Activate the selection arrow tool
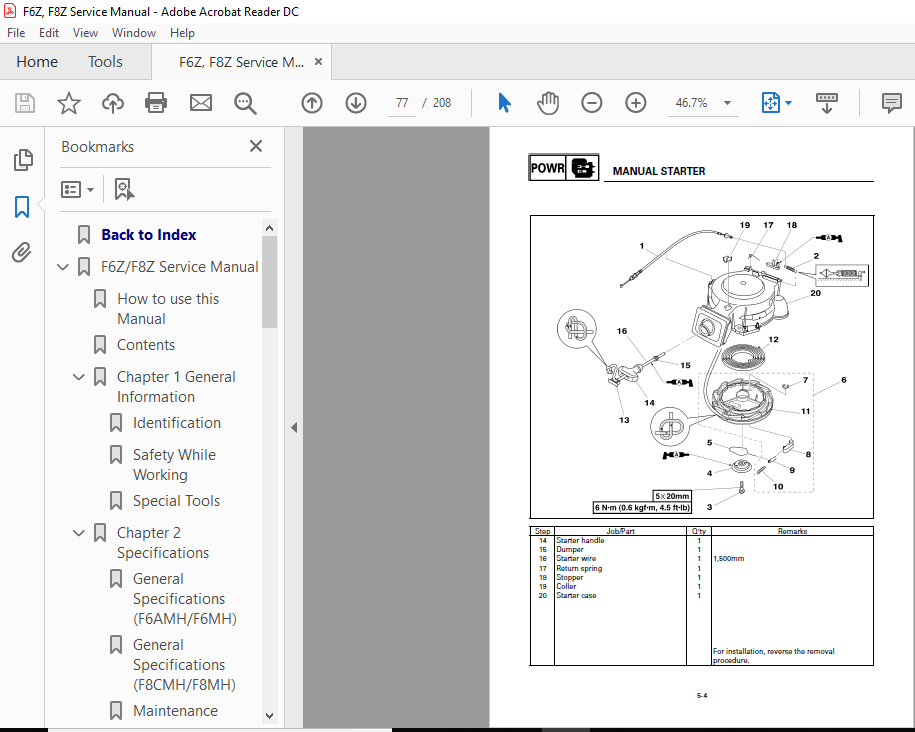Viewport: 915px width, 732px height. pyautogui.click(x=505, y=103)
